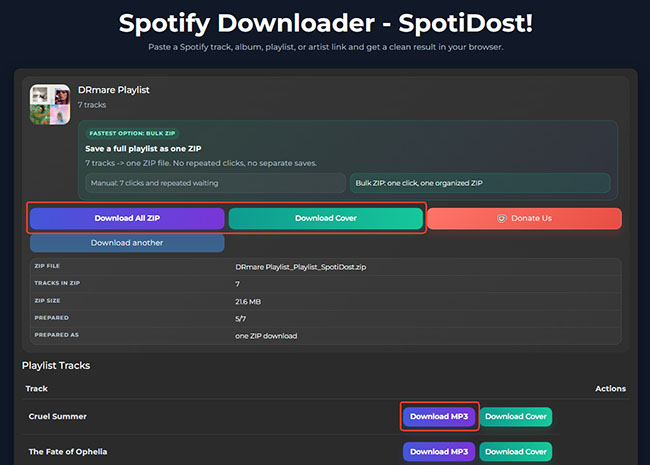
Task: Click the 'one ZIP download' value
Action: tap(266, 336)
